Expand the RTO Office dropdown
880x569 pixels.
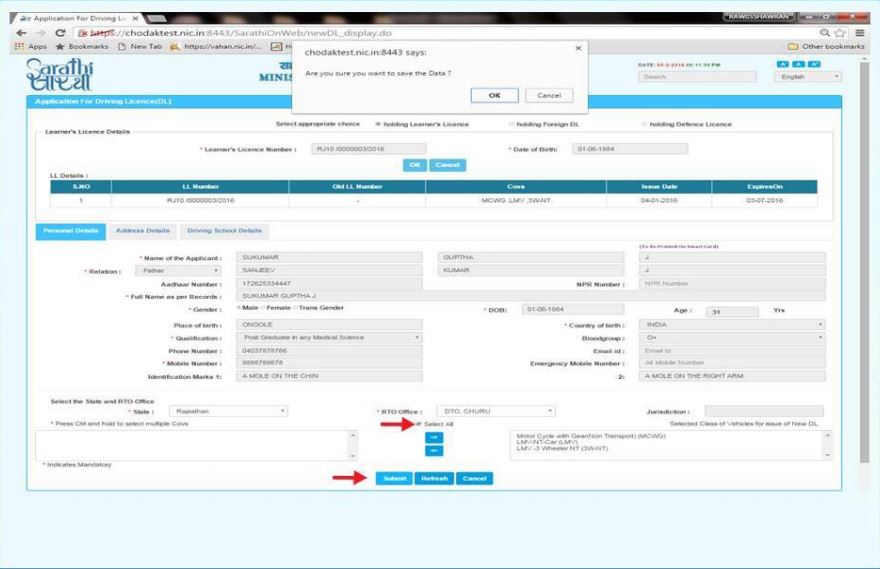coord(495,411)
